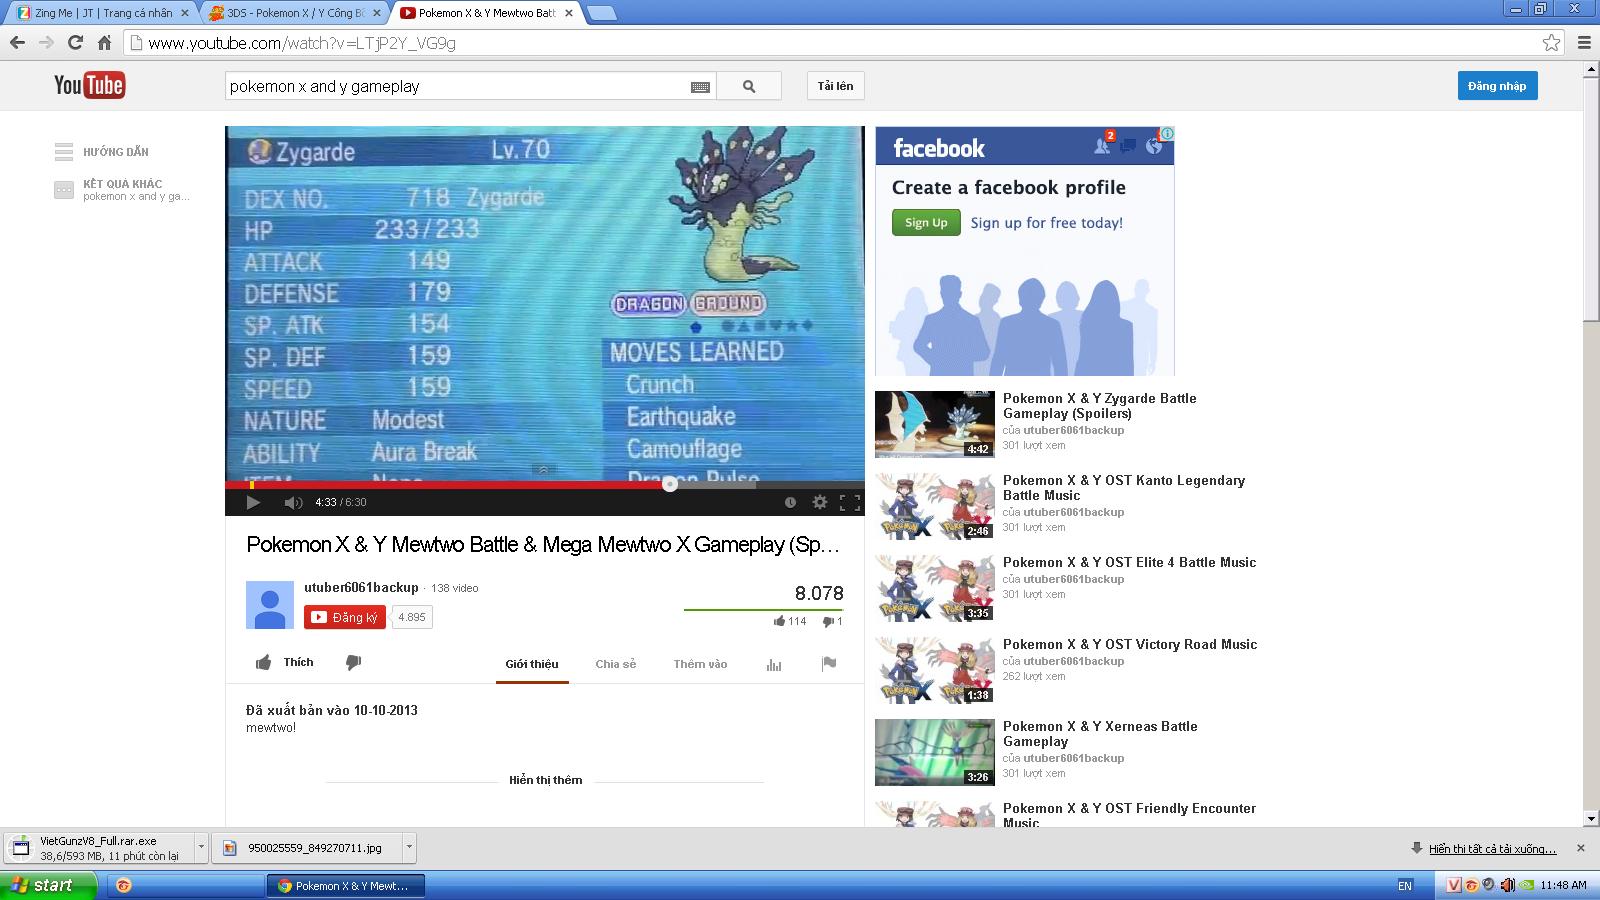This screenshot has width=1600, height=900.
Task: Close the Pokemon X & Y Mewtwo tab
Action: tap(569, 13)
